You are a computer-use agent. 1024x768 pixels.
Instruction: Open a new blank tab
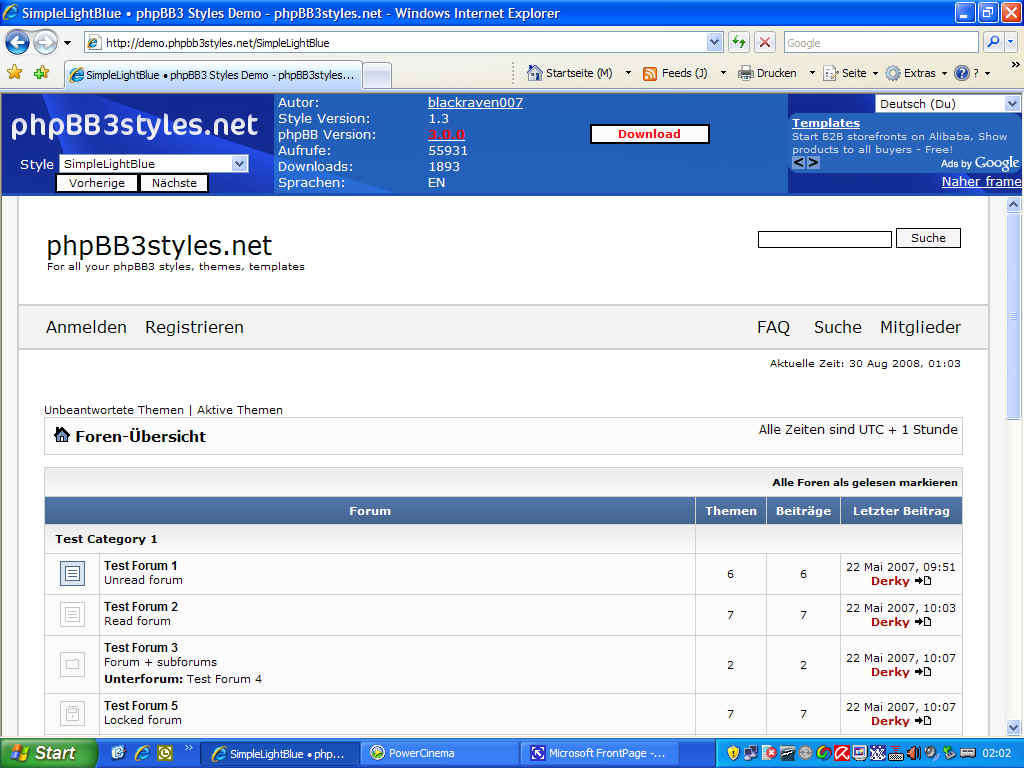coord(377,75)
